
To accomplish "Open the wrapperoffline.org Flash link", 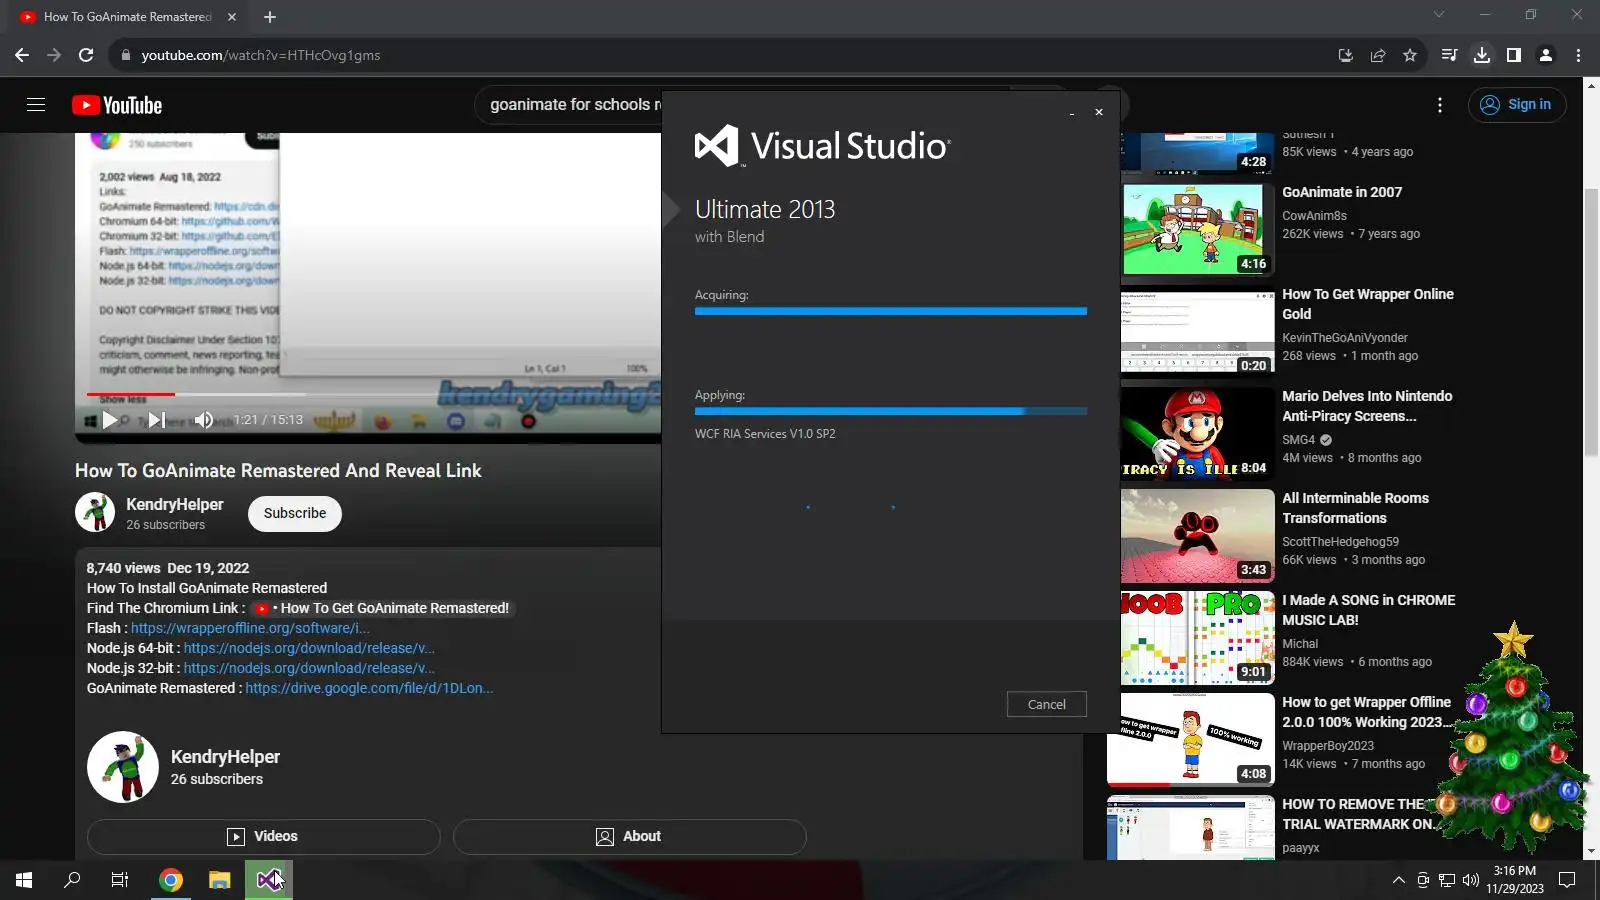I will click(250, 628).
